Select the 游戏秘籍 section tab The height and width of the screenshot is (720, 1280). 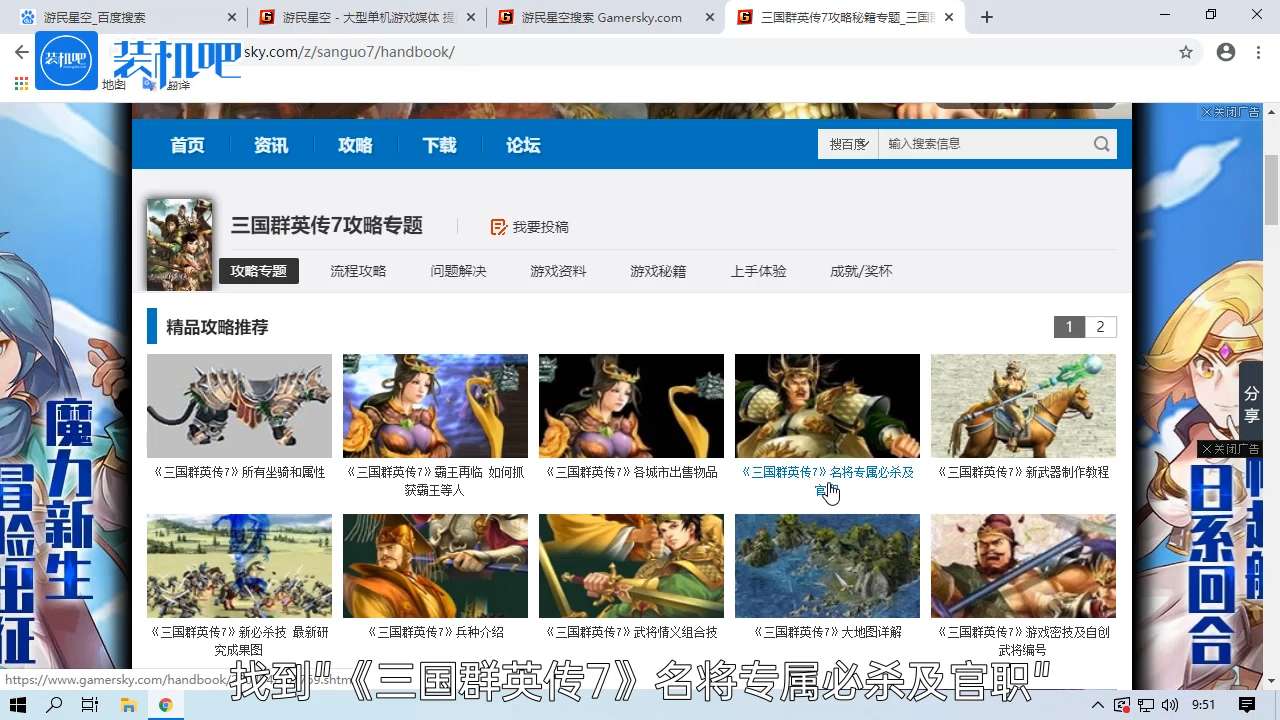tap(658, 271)
